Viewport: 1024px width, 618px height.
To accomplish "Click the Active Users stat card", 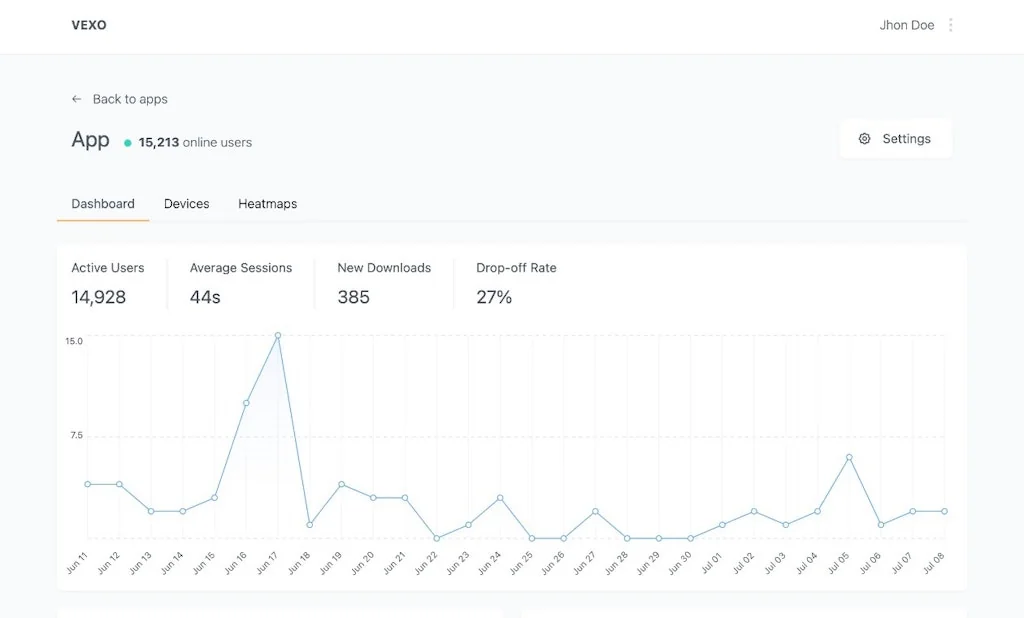I will click(108, 283).
